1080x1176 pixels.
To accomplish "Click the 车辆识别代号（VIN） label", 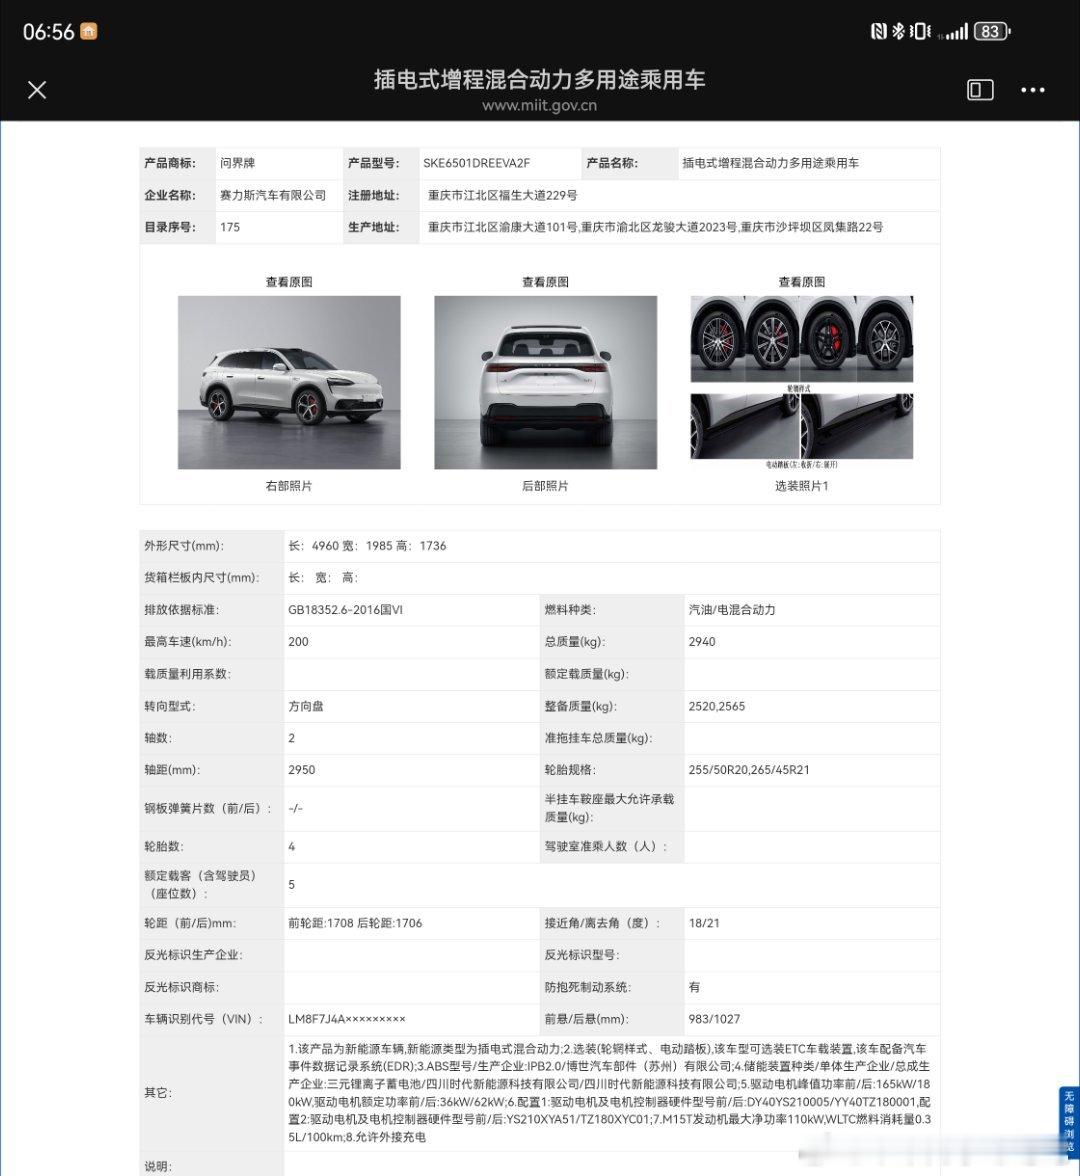I will [x=204, y=1019].
